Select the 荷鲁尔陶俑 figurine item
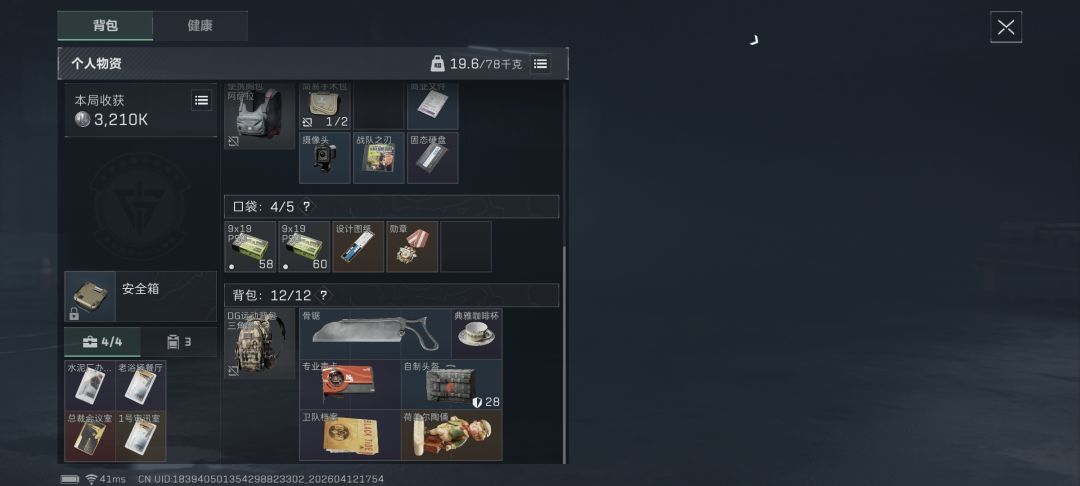The width and height of the screenshot is (1080, 486). pyautogui.click(x=452, y=436)
